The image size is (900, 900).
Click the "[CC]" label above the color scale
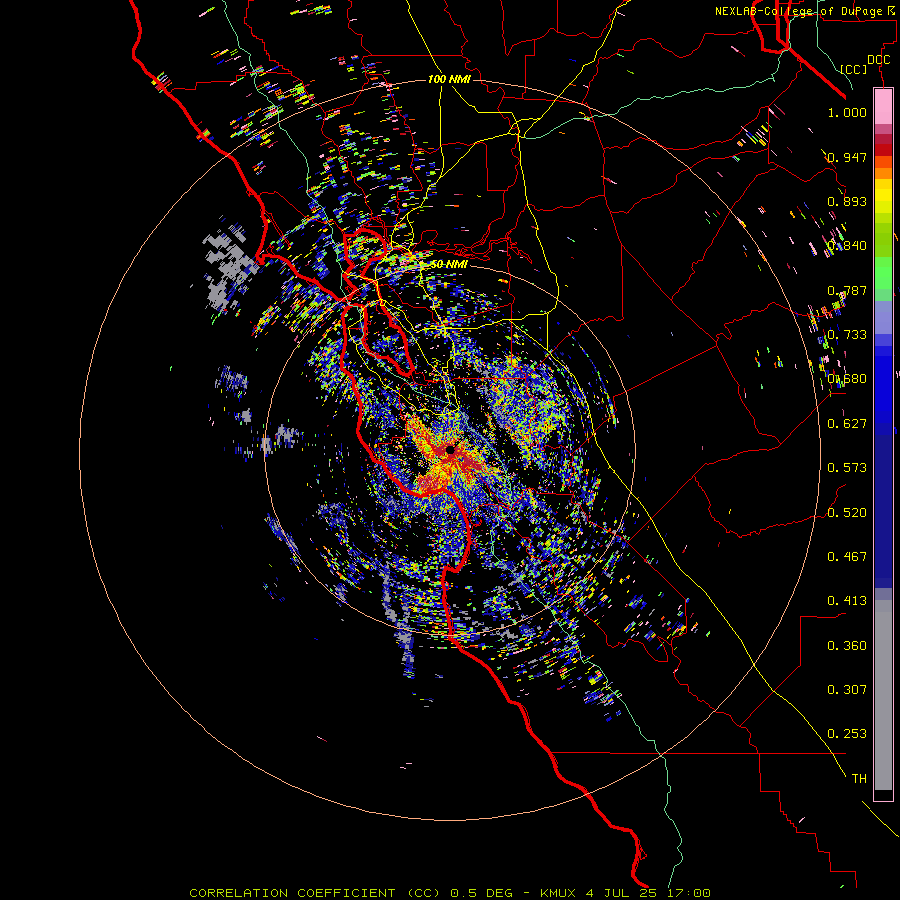click(x=854, y=69)
